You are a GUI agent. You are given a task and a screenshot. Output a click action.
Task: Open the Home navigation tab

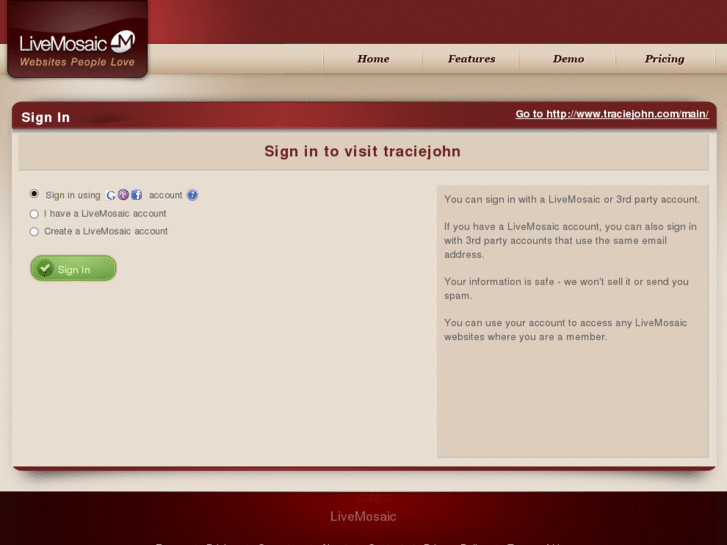click(373, 59)
